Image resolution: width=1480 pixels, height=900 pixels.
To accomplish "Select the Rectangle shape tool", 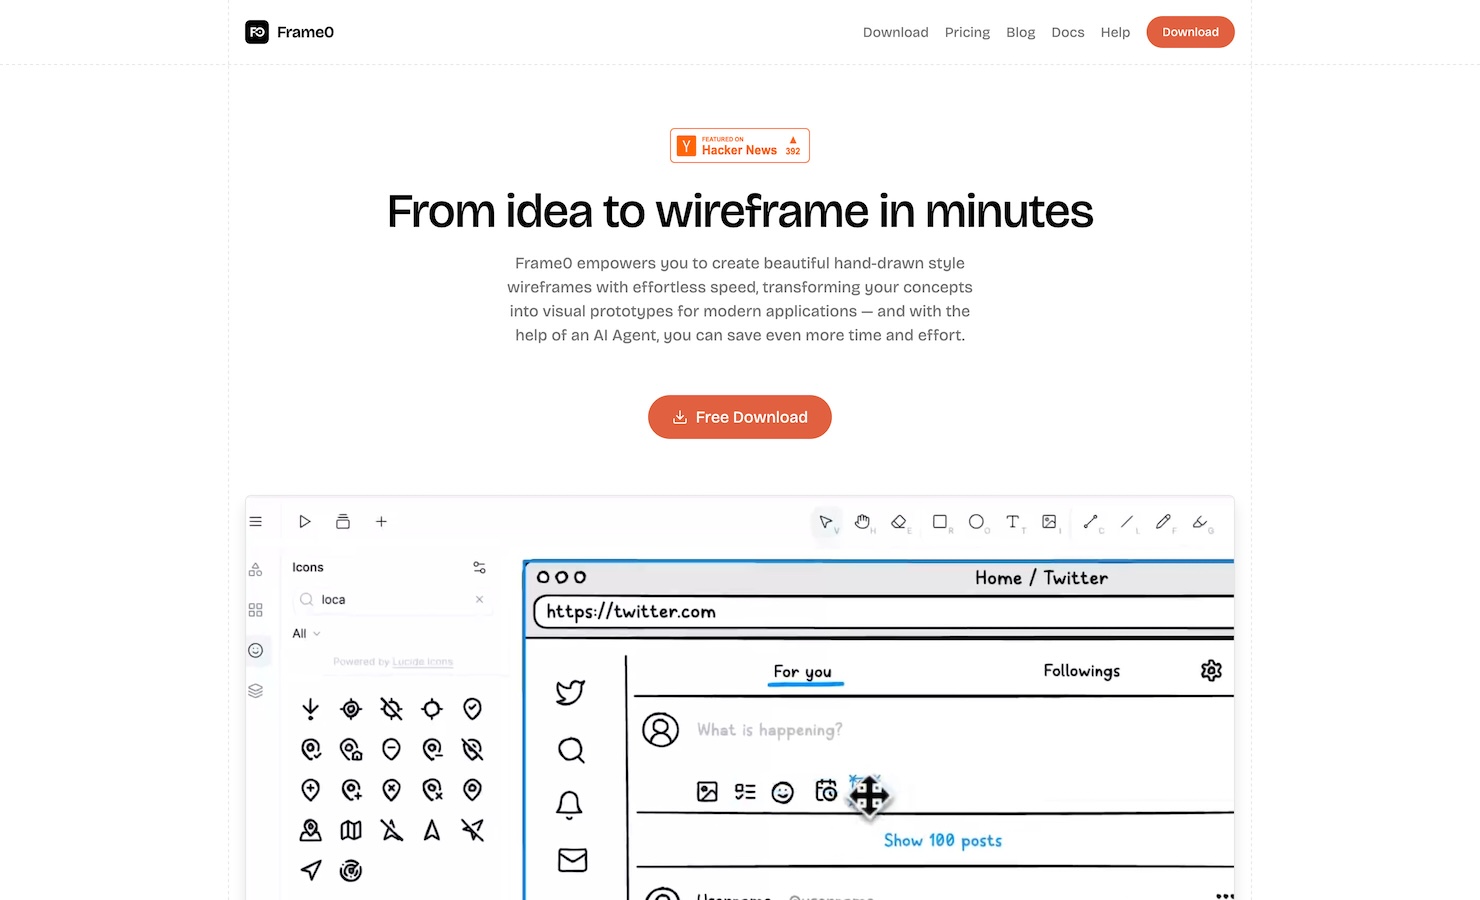I will pyautogui.click(x=940, y=521).
